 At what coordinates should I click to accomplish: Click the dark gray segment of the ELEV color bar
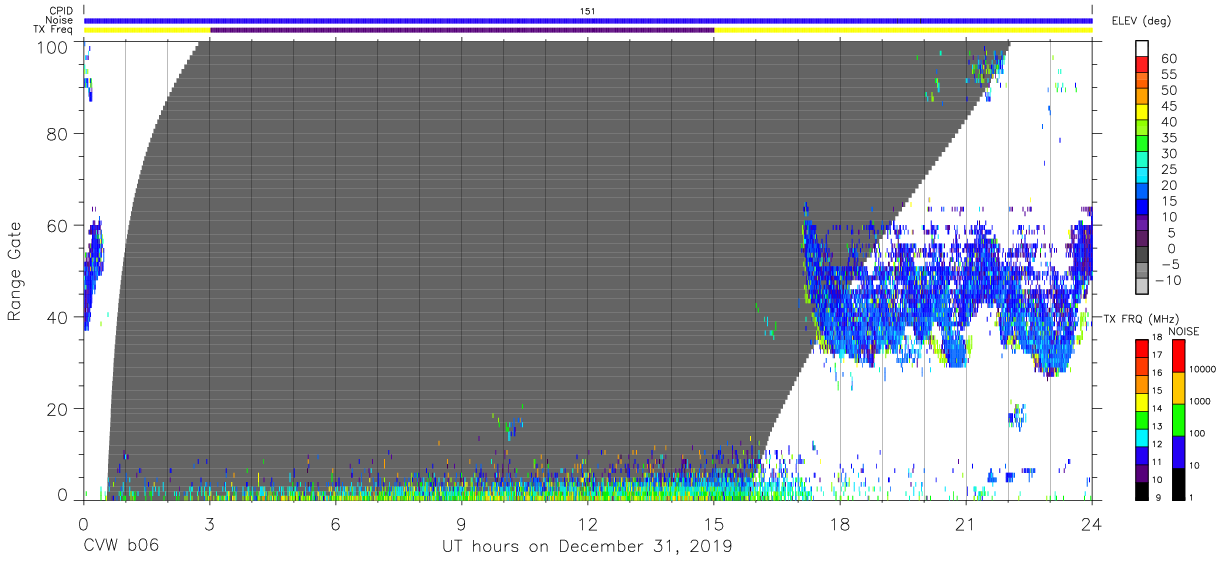coord(1142,255)
